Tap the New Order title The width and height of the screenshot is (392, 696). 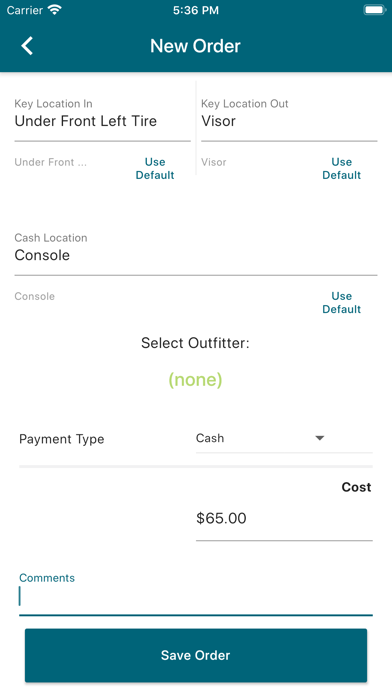(195, 46)
